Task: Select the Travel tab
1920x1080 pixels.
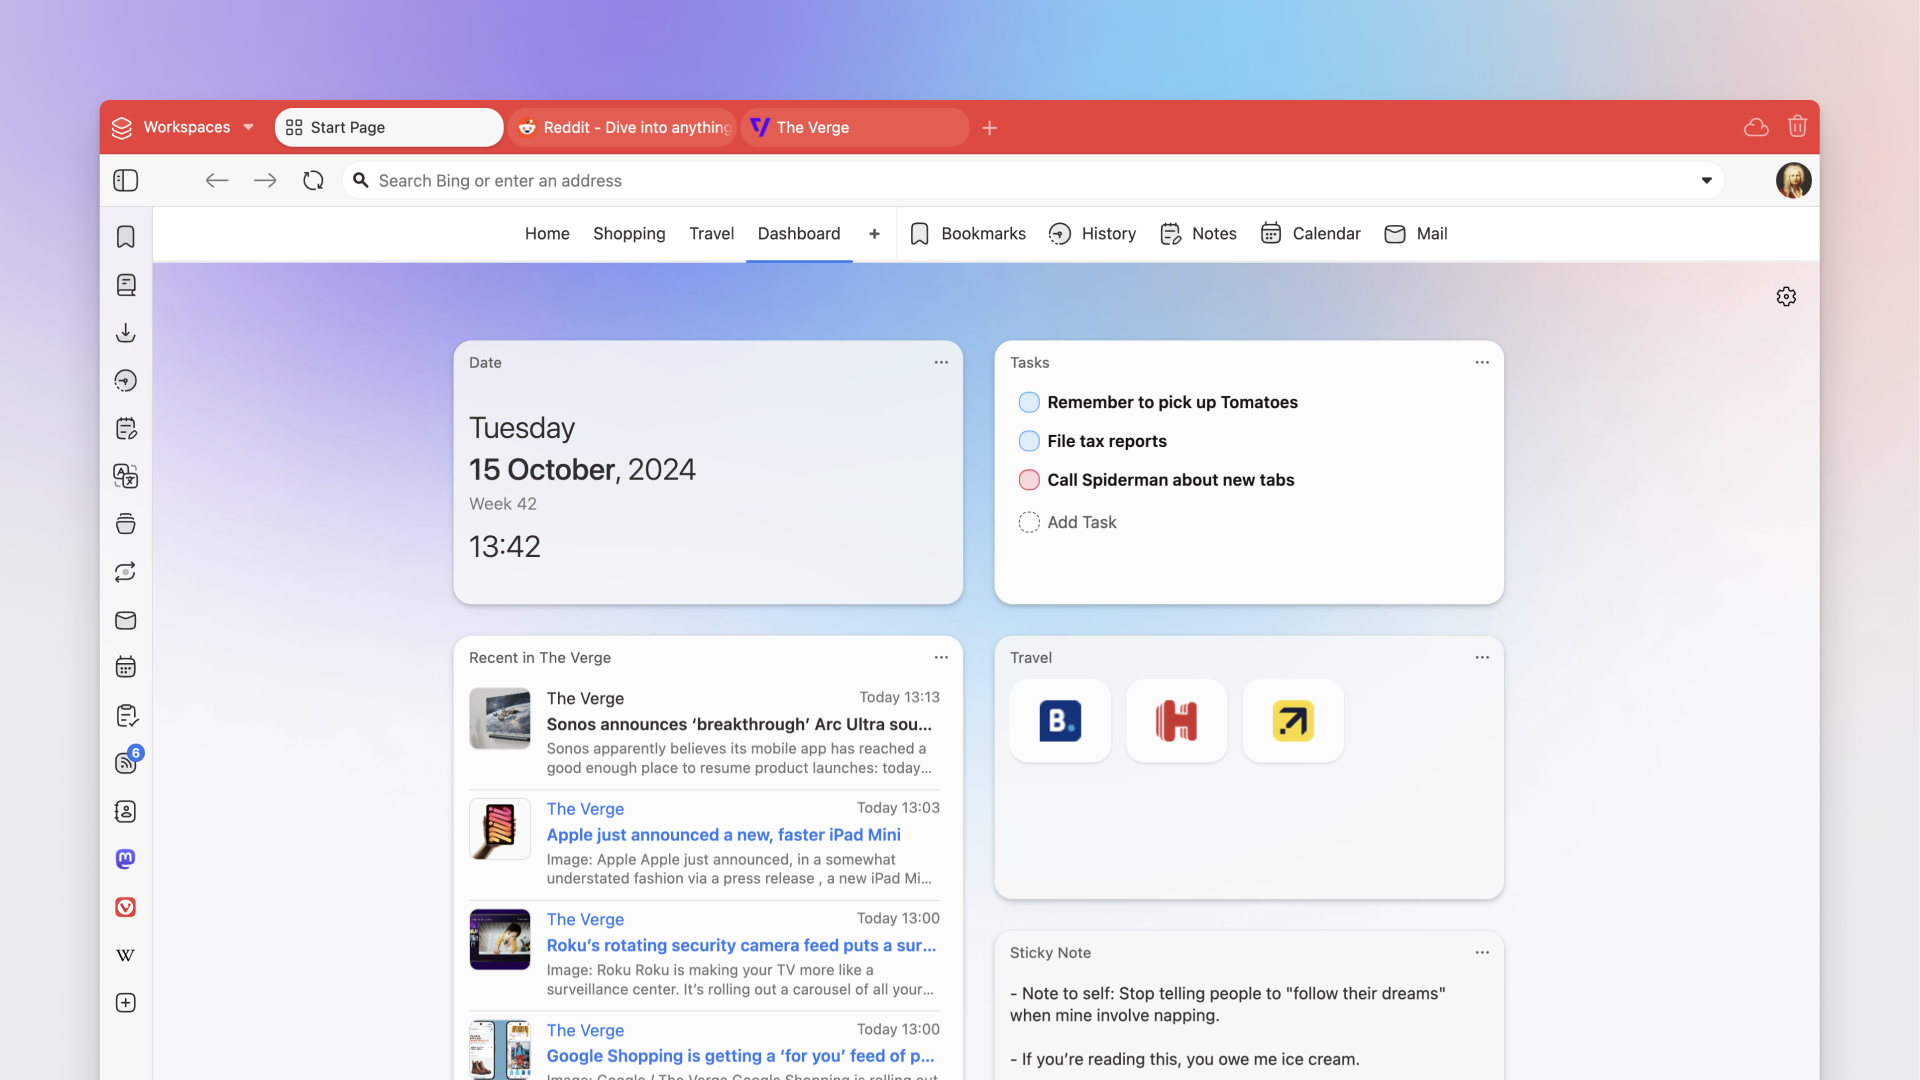Action: (x=711, y=233)
